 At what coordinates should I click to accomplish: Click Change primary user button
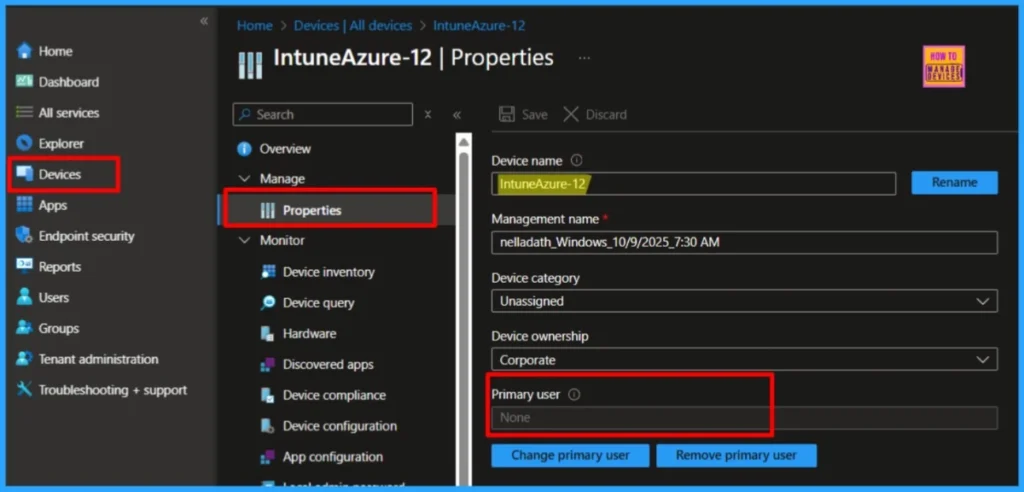570,455
